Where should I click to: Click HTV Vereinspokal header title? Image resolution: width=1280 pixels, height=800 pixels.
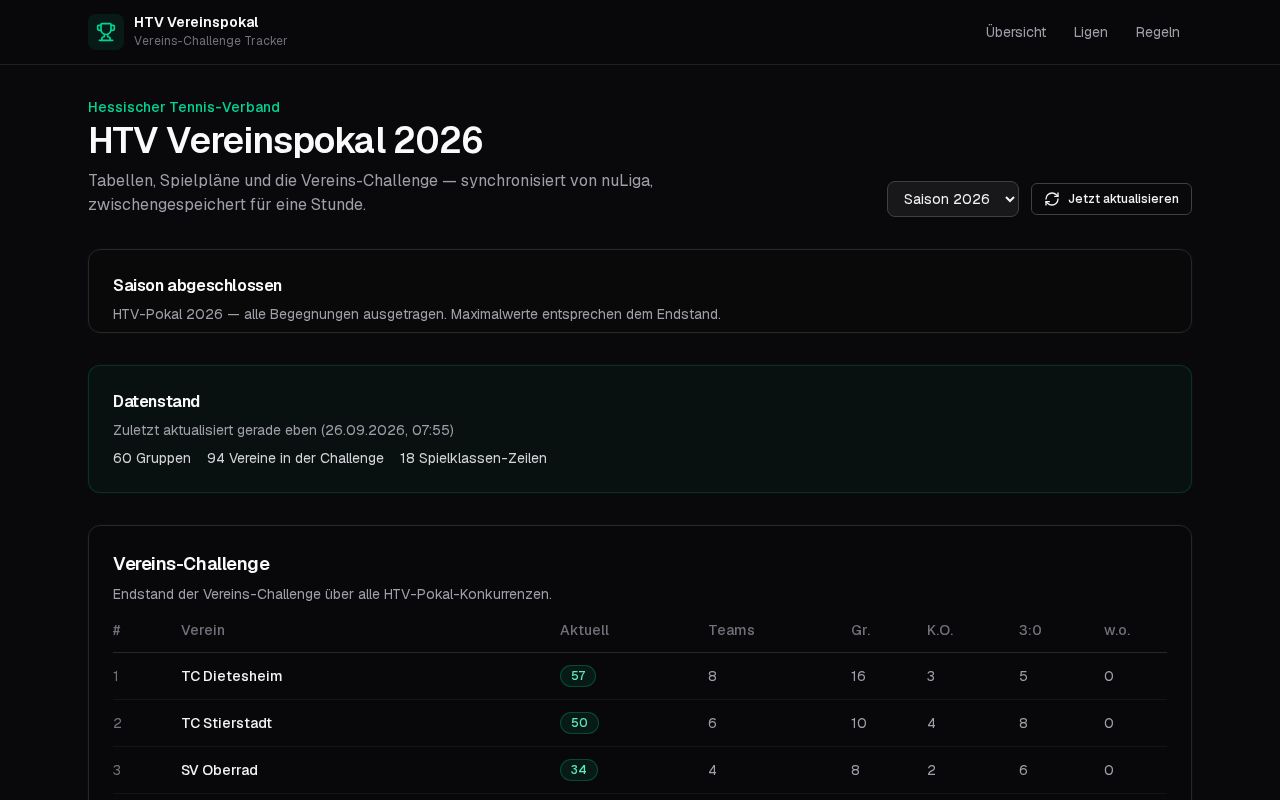point(196,22)
